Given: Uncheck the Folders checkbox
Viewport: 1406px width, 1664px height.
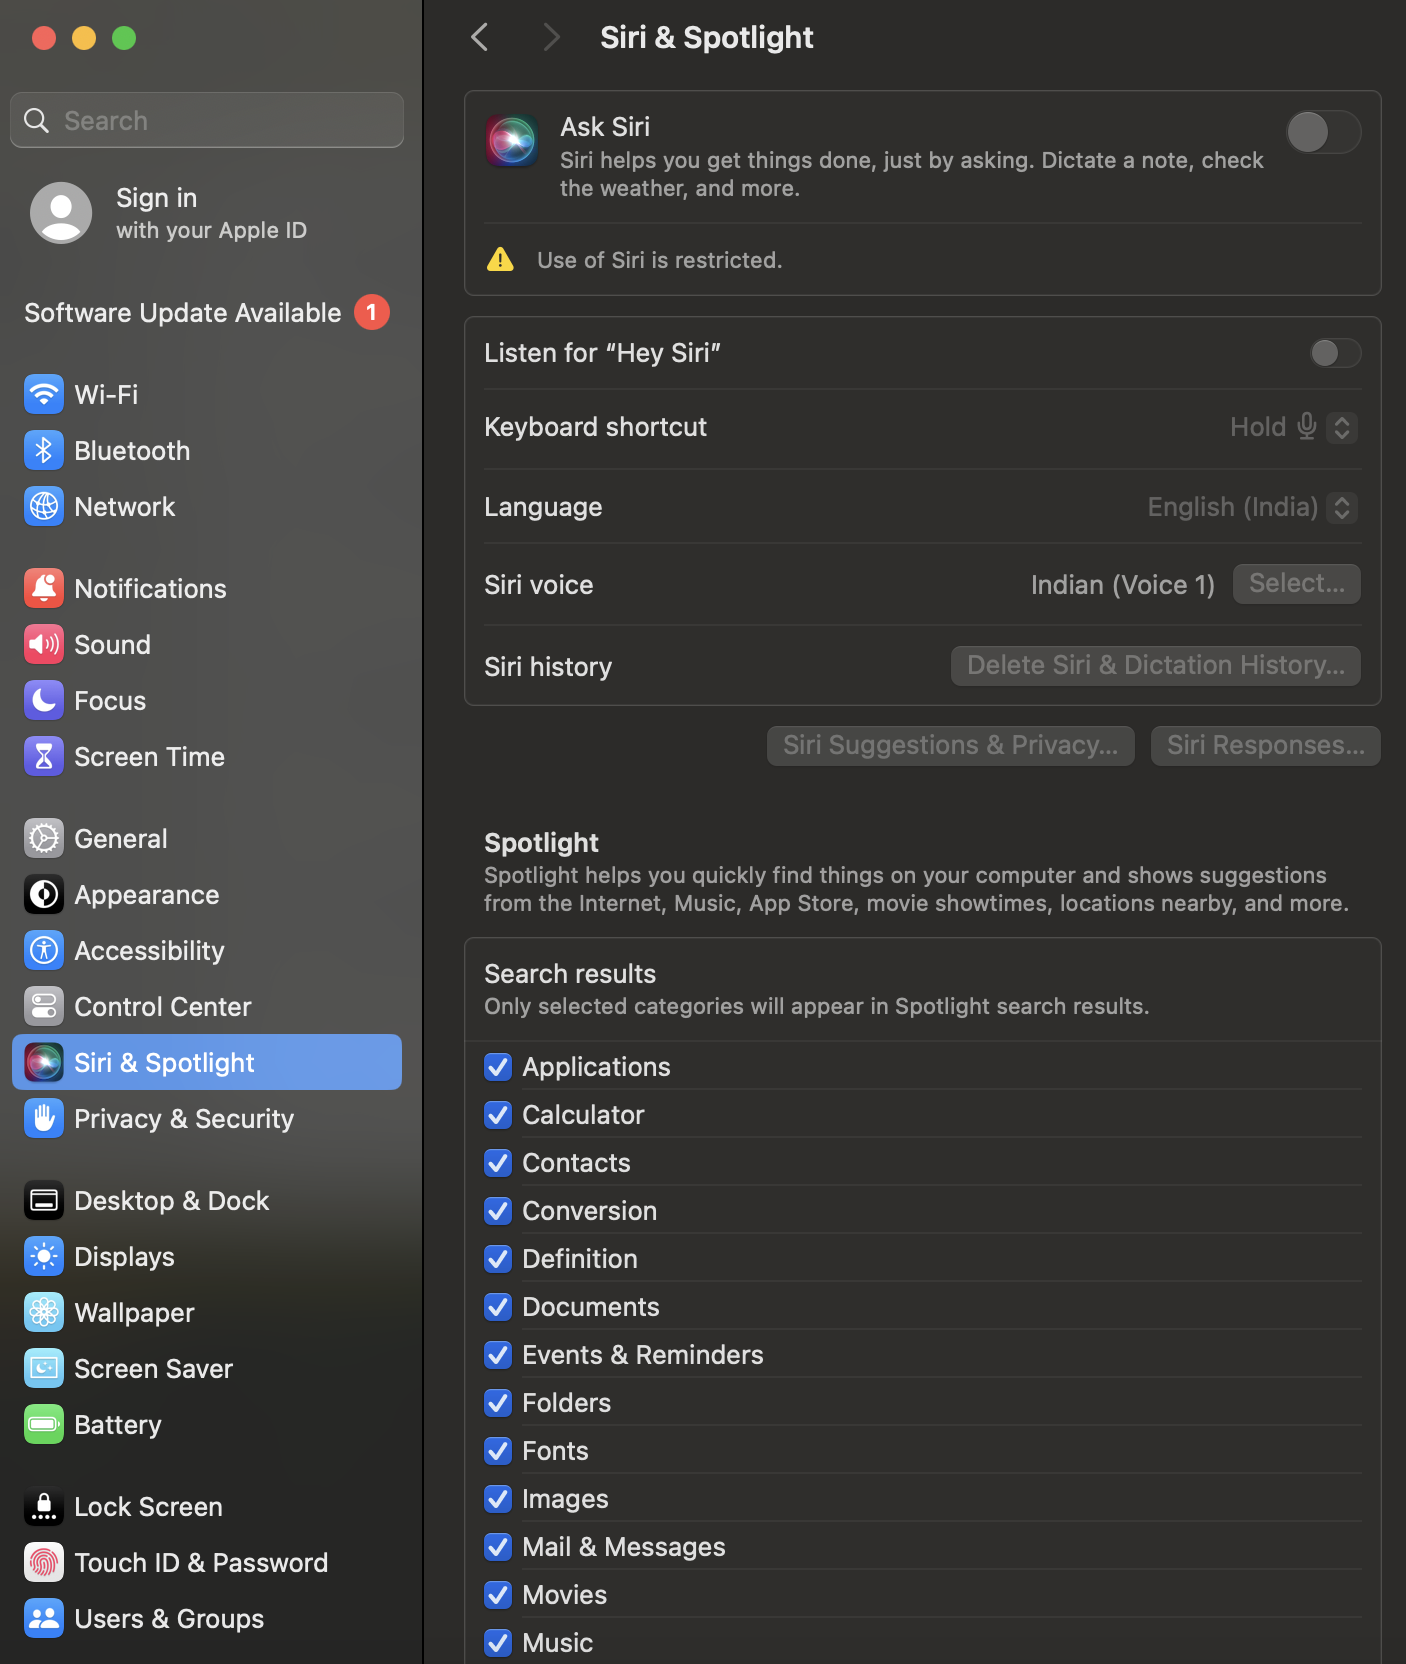Looking at the screenshot, I should 498,1403.
